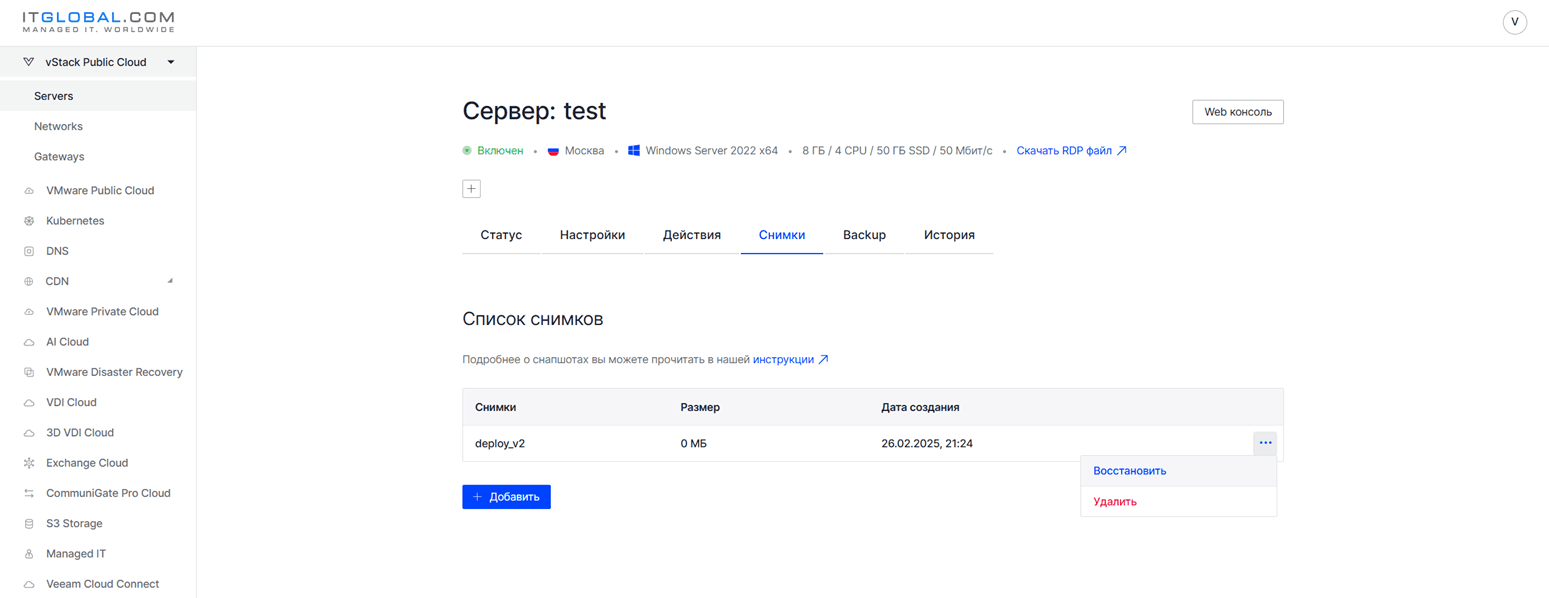Viewport: 1549px width, 598px height.
Task: Click the 26.02.2025, 21:24 date cell
Action: click(x=927, y=443)
